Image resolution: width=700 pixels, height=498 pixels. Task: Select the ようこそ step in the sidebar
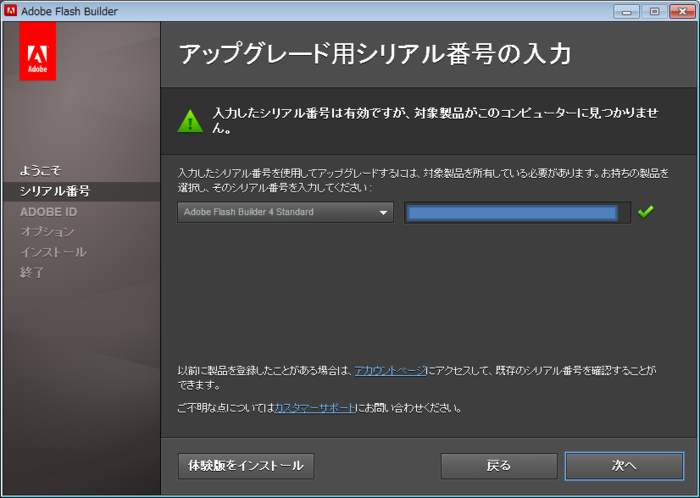40,170
